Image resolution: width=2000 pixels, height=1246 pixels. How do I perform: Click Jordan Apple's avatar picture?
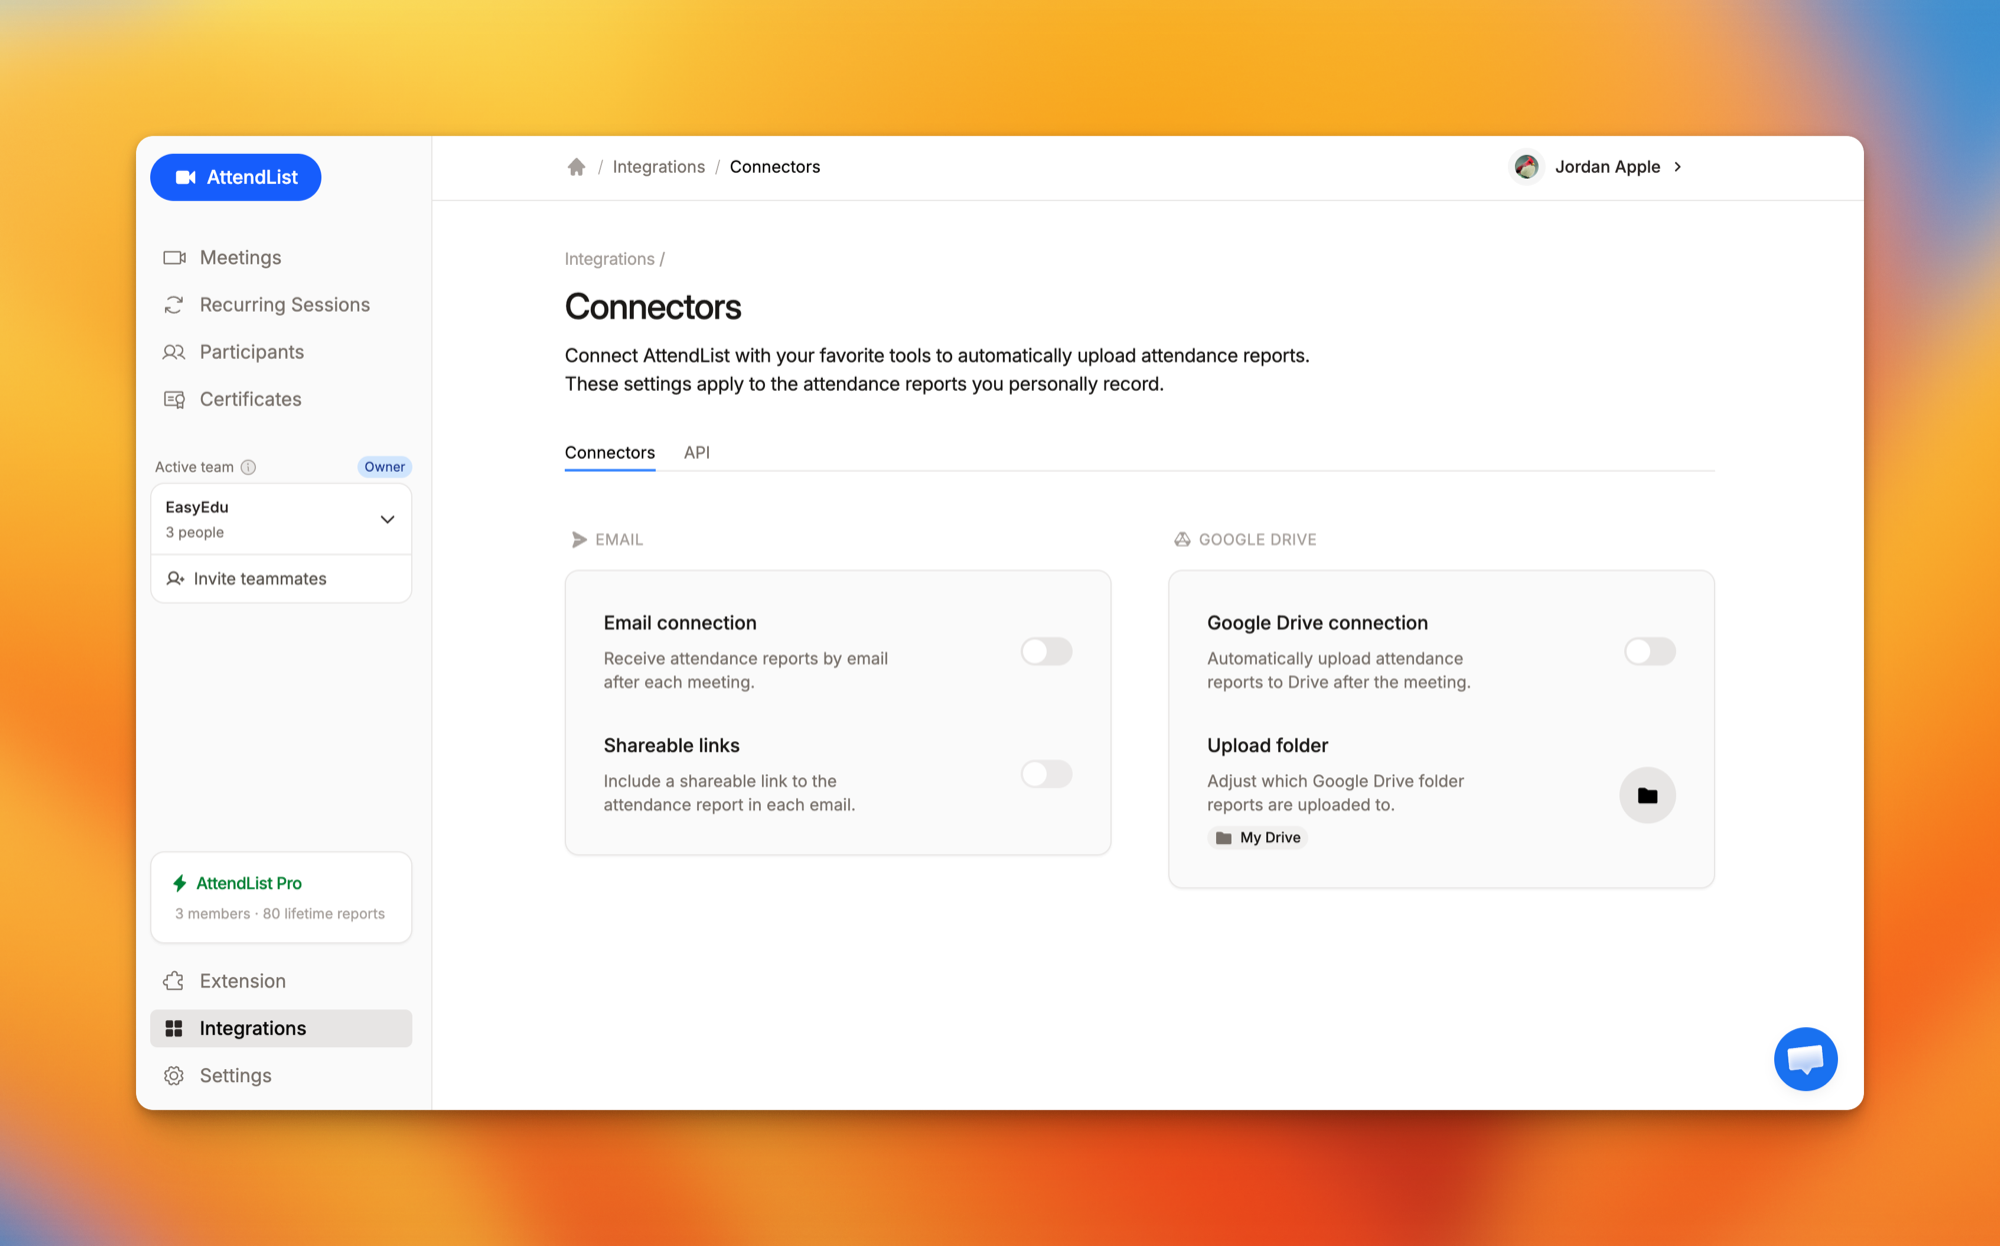tap(1526, 167)
